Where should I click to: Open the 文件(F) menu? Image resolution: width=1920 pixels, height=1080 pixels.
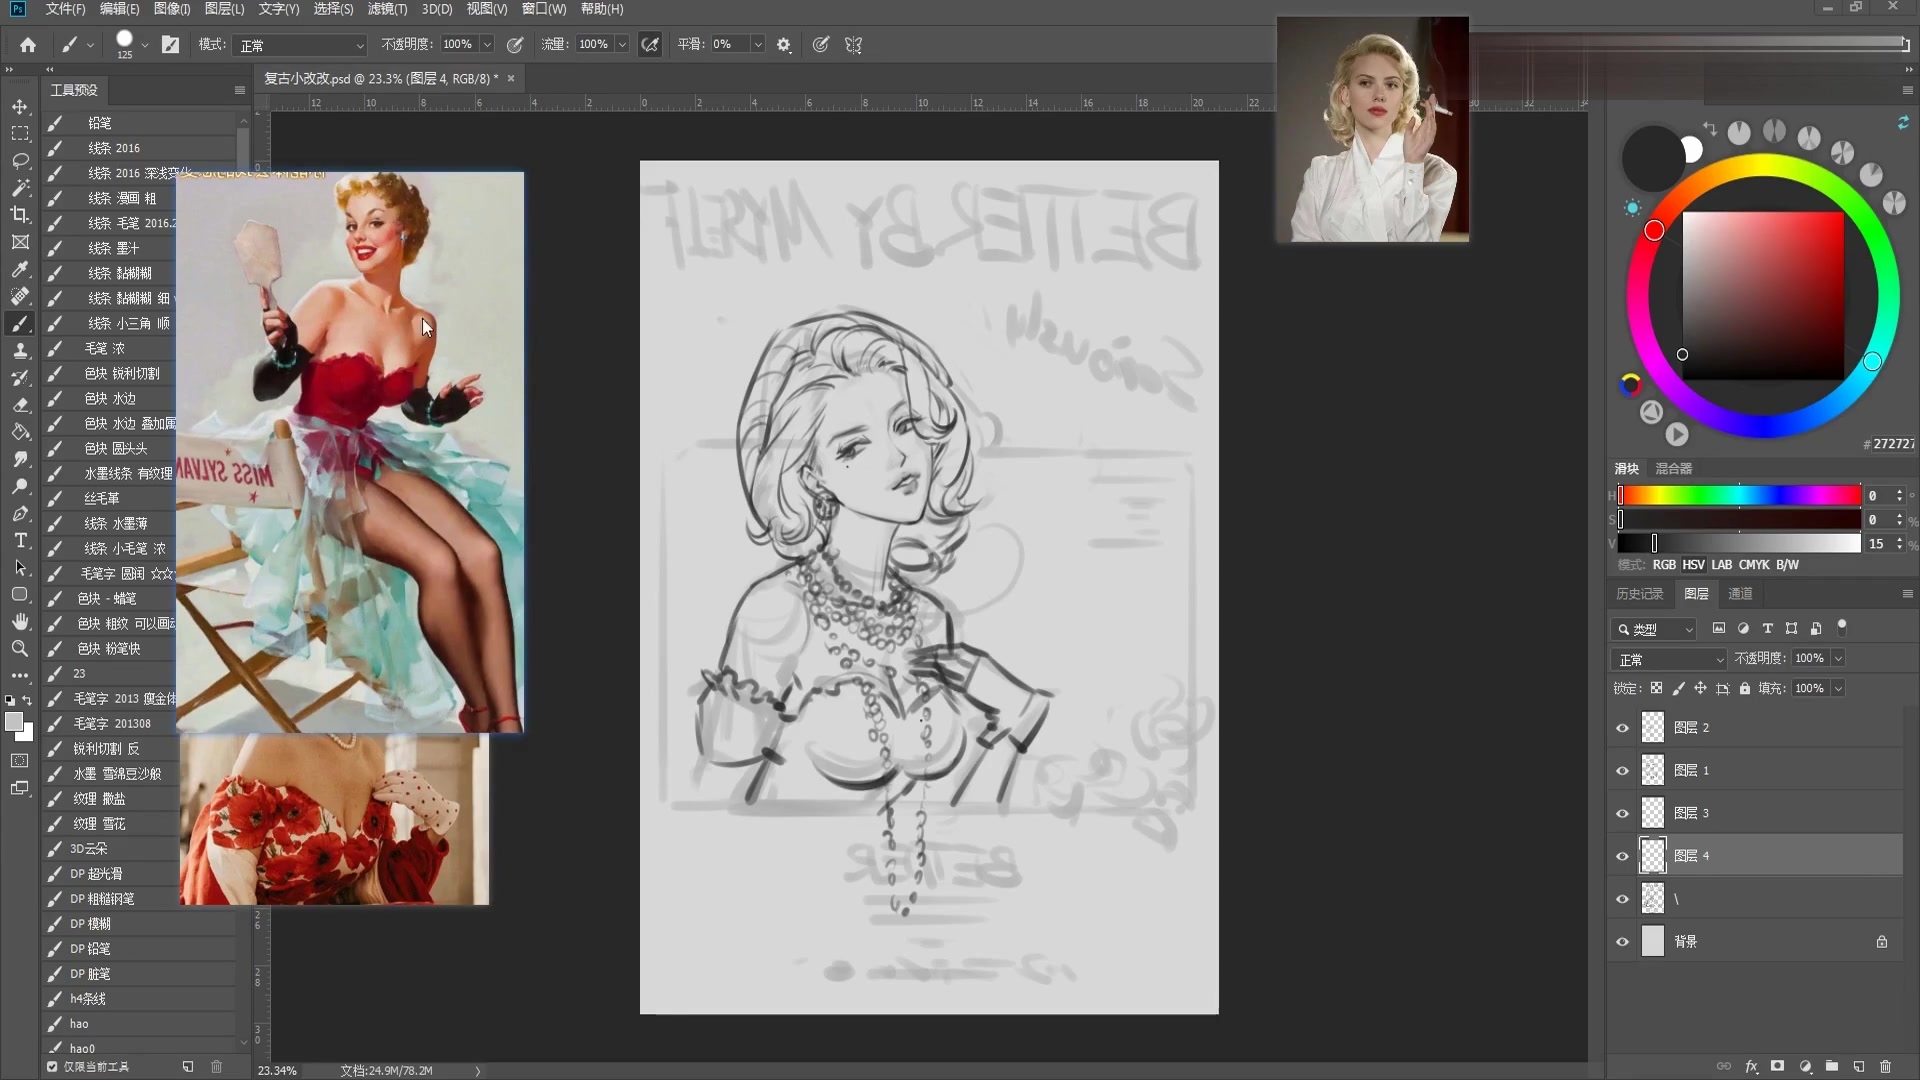pos(65,9)
